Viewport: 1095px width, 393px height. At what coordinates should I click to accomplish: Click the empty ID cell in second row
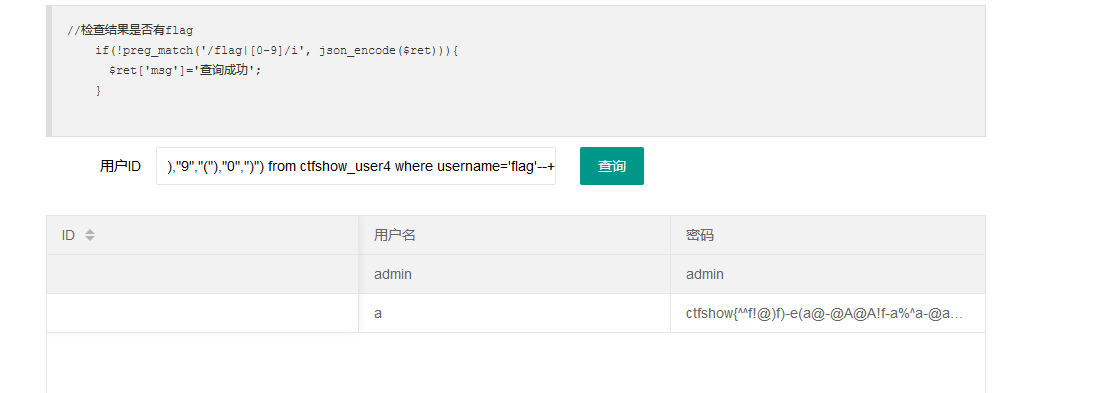[203, 313]
